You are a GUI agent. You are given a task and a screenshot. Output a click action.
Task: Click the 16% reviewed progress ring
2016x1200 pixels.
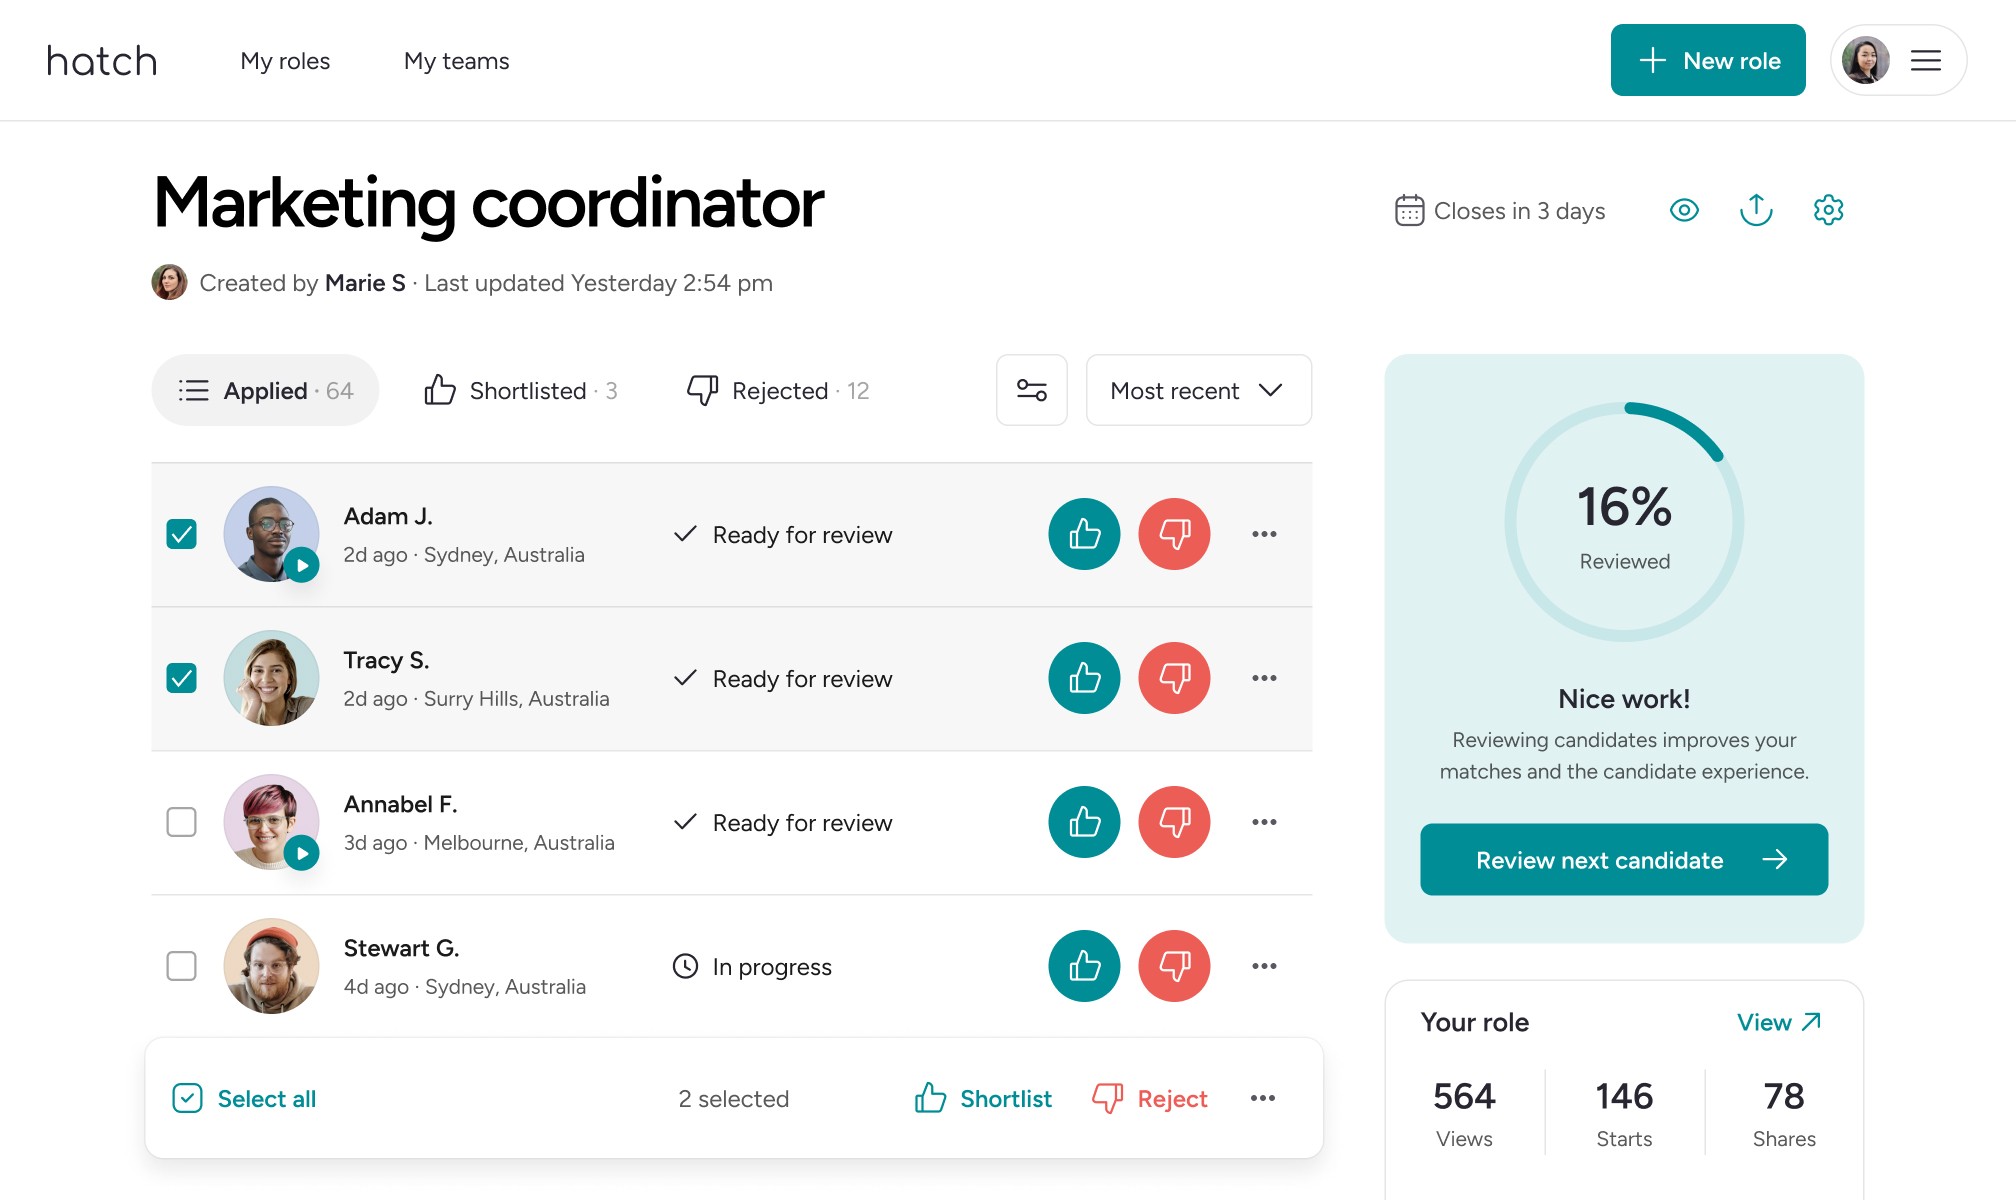(1623, 522)
